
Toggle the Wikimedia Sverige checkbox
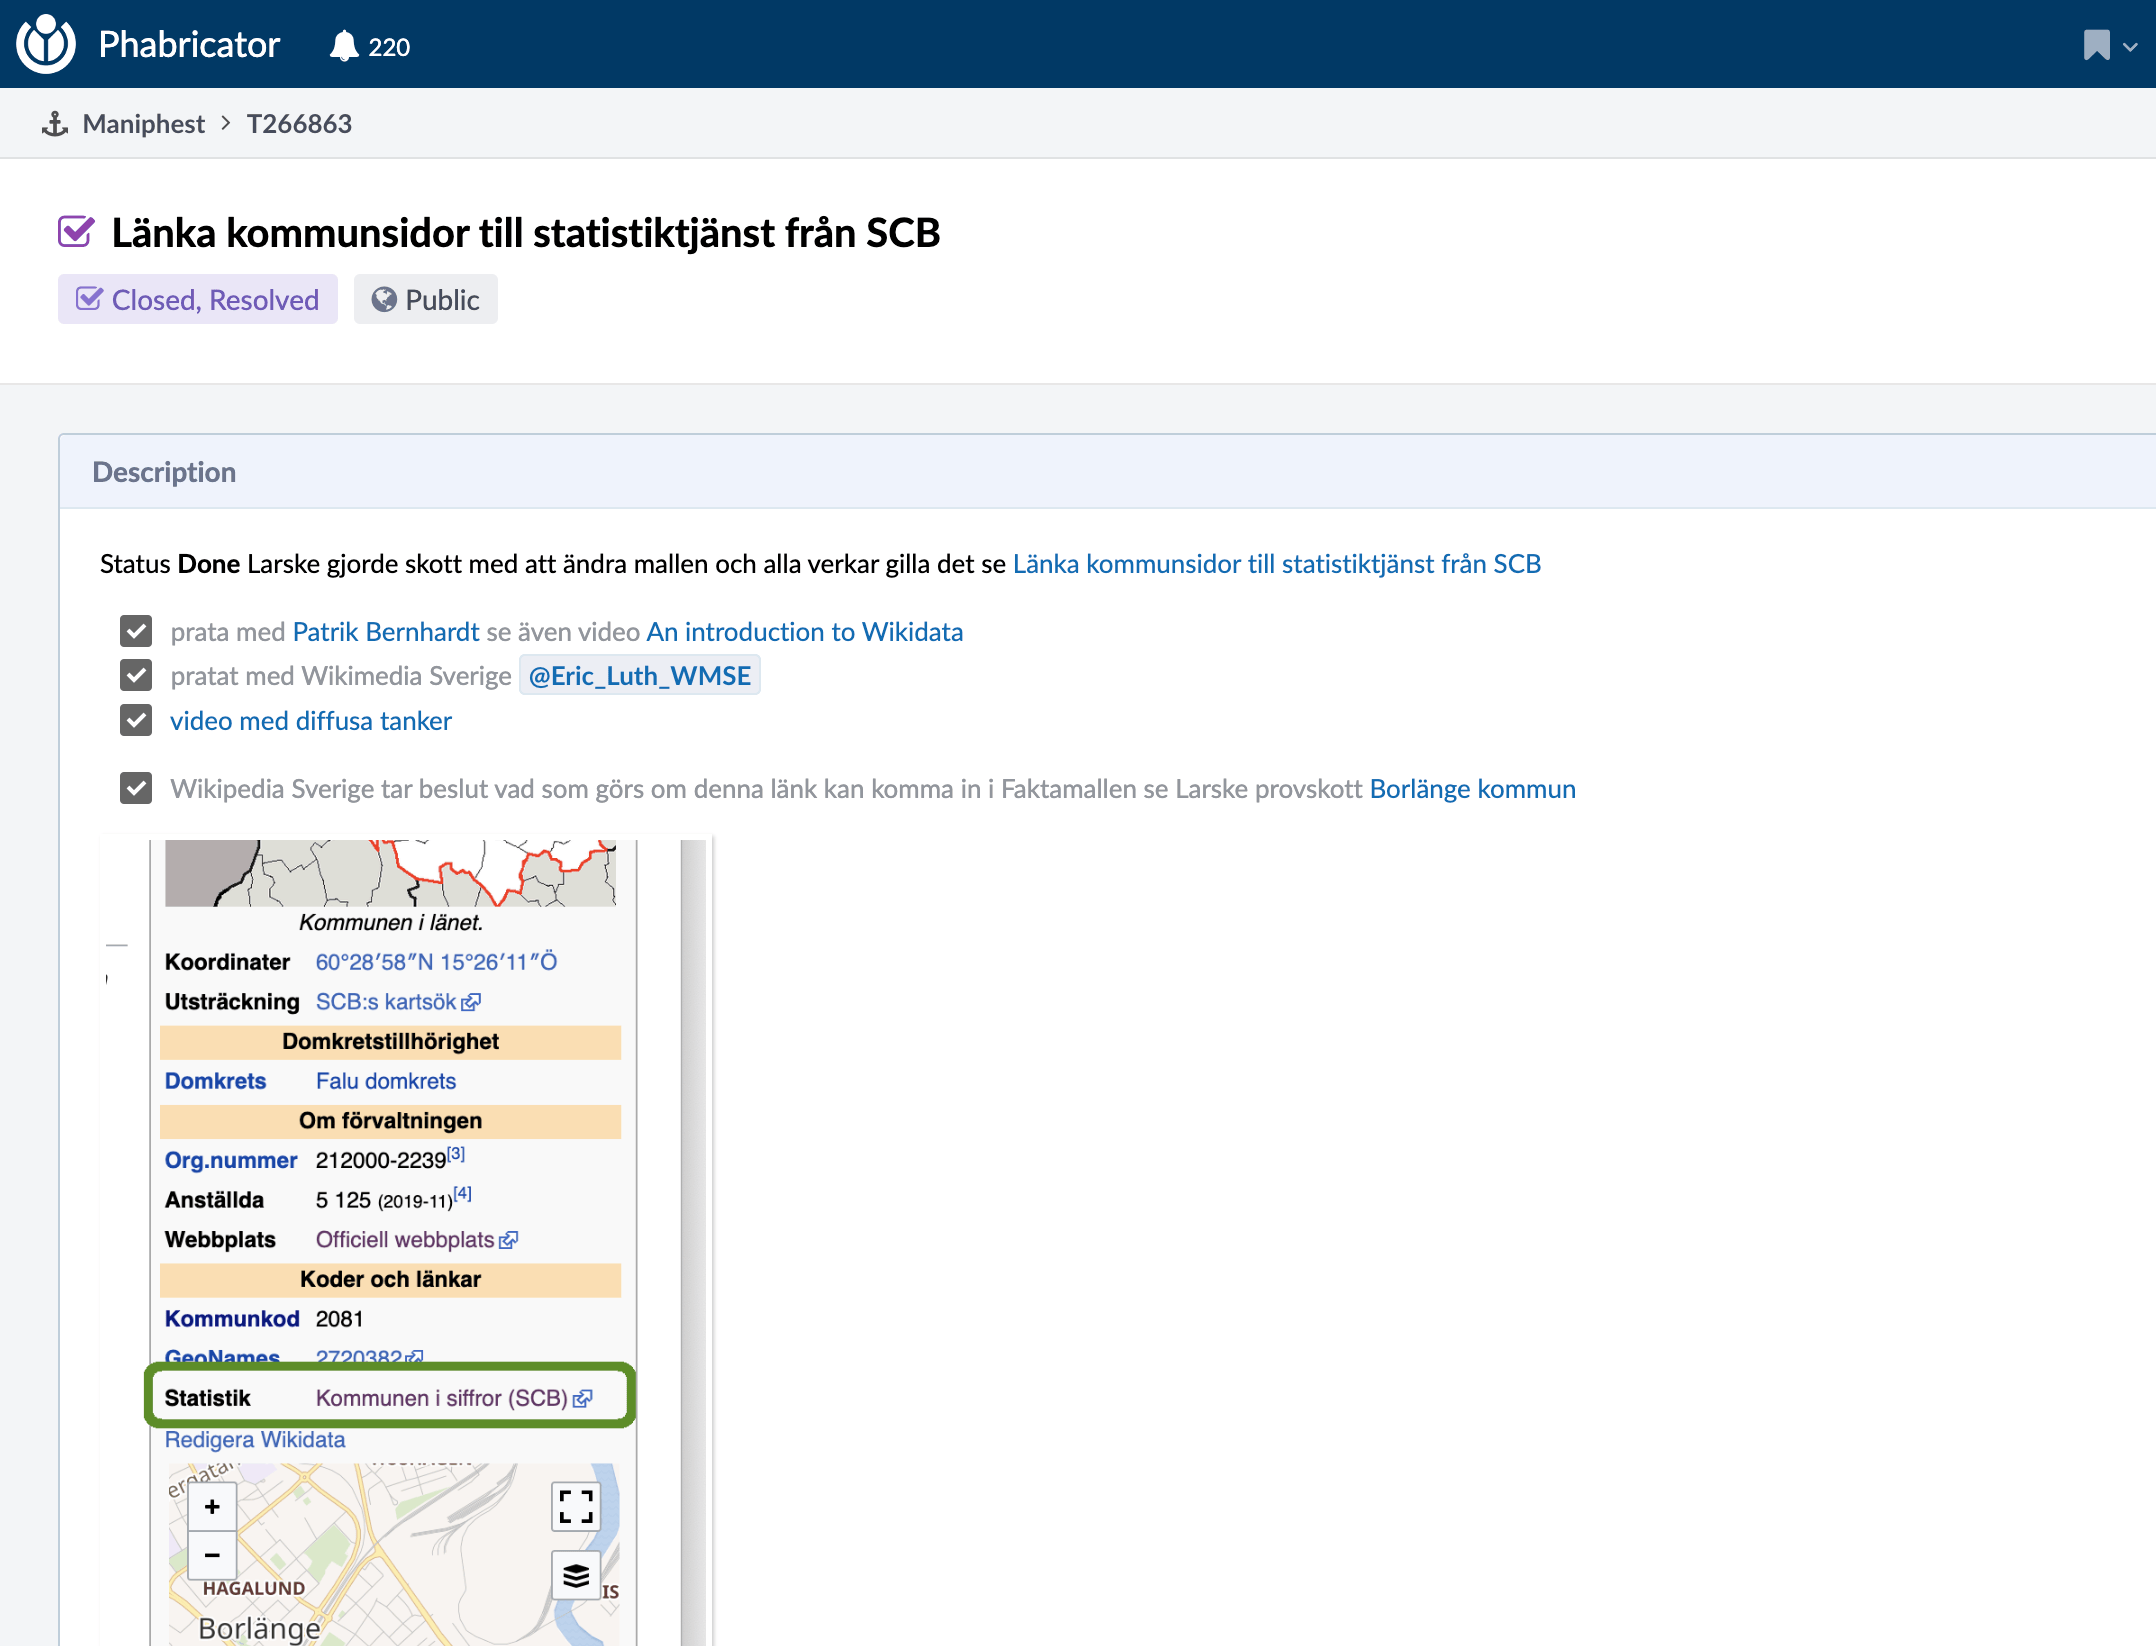136,675
